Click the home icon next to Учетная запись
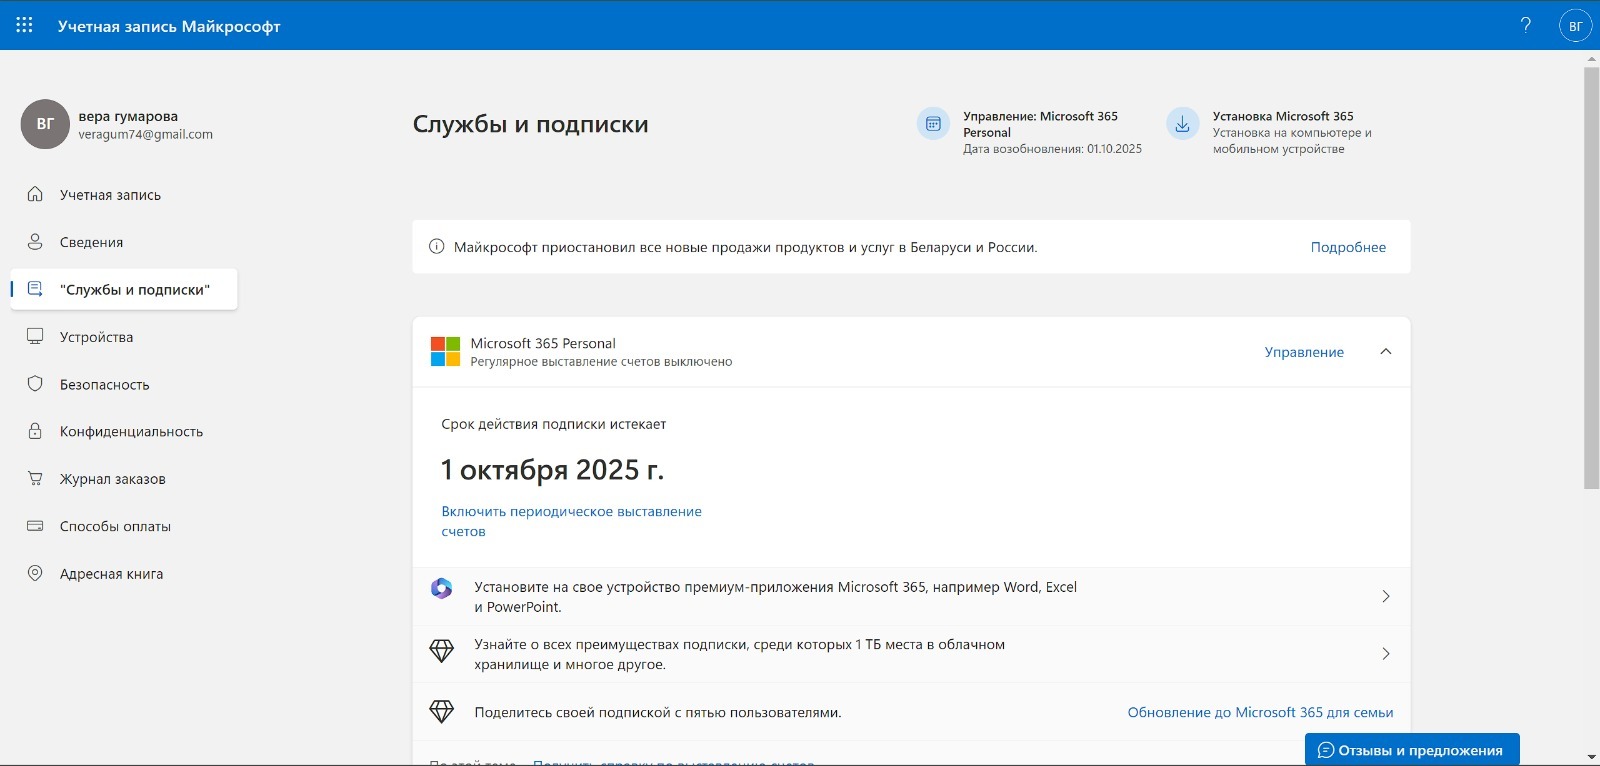 pyautogui.click(x=35, y=194)
